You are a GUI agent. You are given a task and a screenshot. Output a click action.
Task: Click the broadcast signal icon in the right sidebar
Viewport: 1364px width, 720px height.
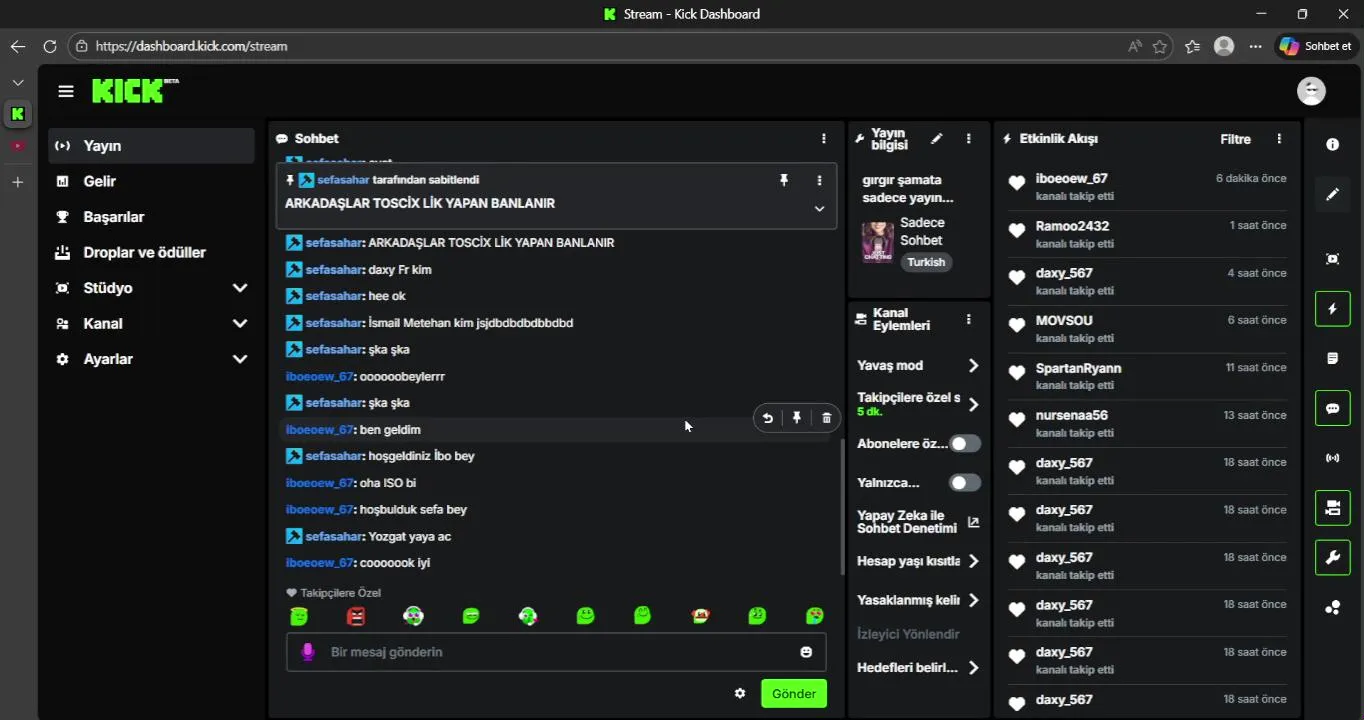pyautogui.click(x=1332, y=458)
